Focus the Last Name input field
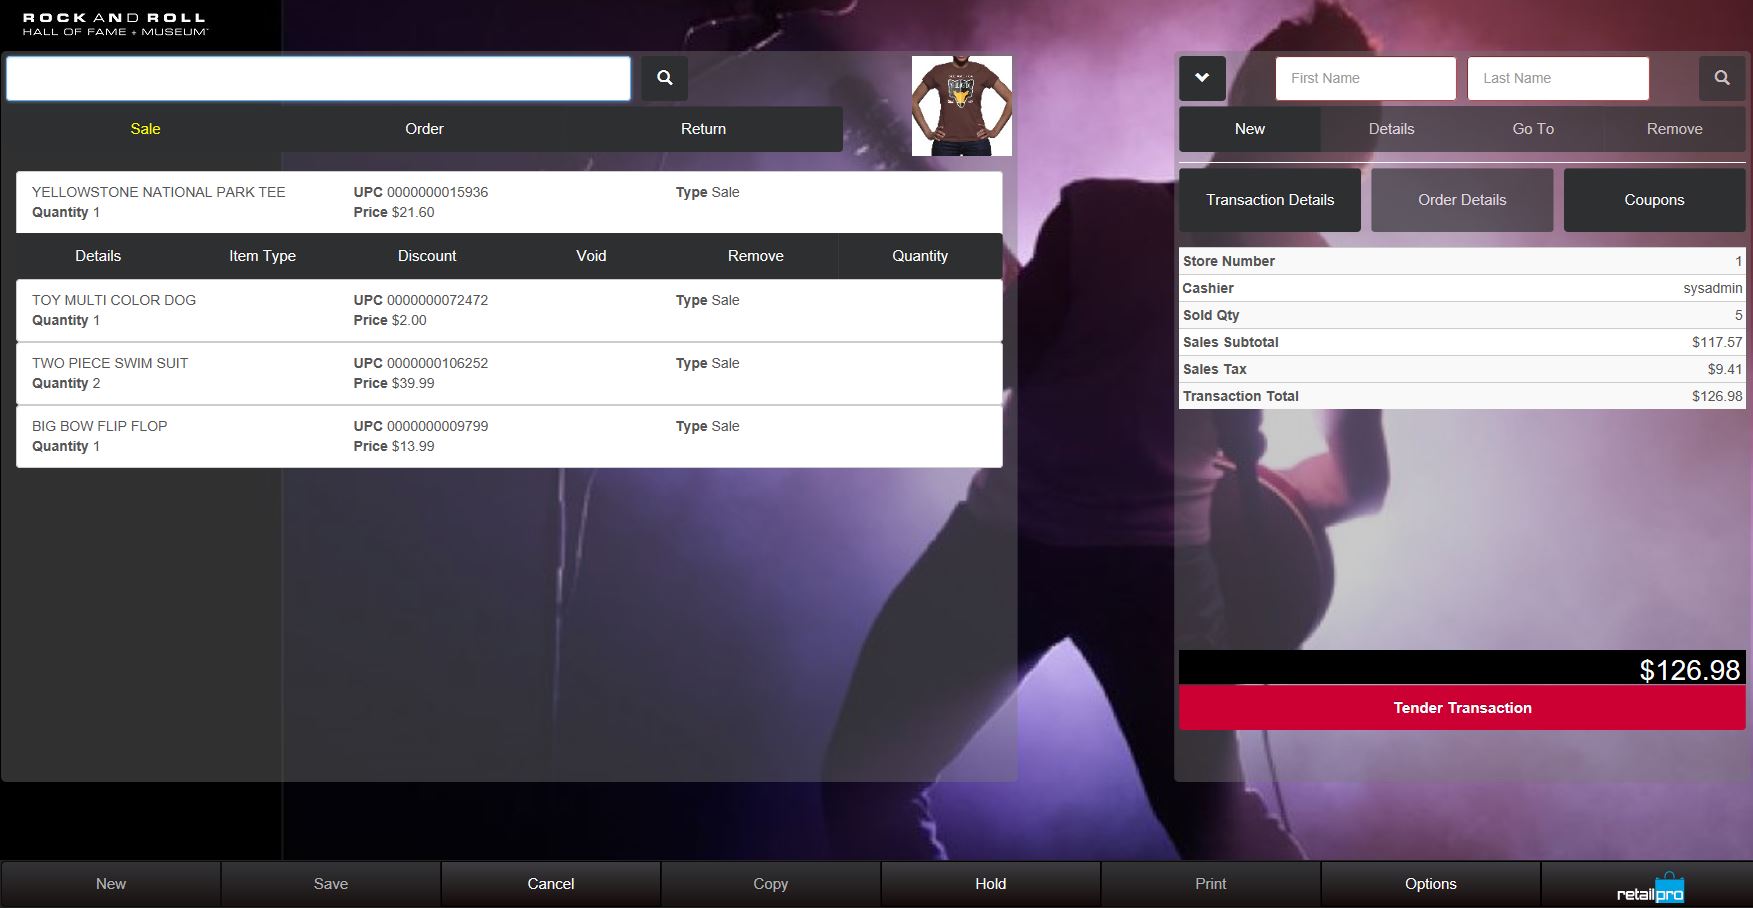 tap(1557, 78)
